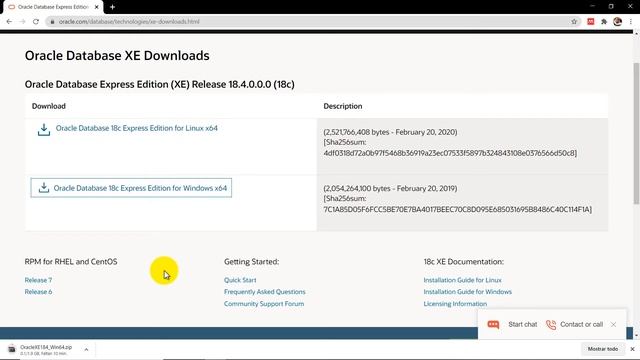
Task: Click the Oracle Database XE Downloads heading
Action: (x=117, y=56)
